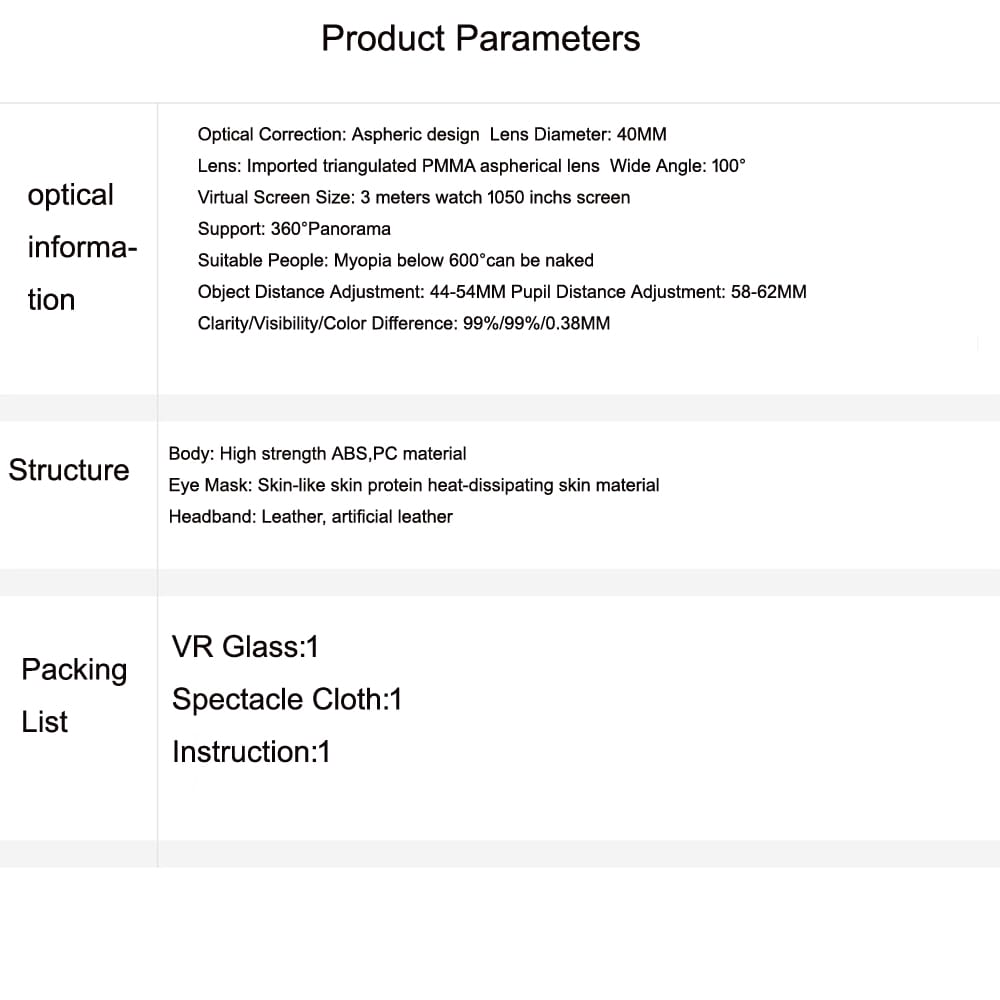Click the Product Parameters heading
The width and height of the screenshot is (1000, 1000).
point(480,39)
